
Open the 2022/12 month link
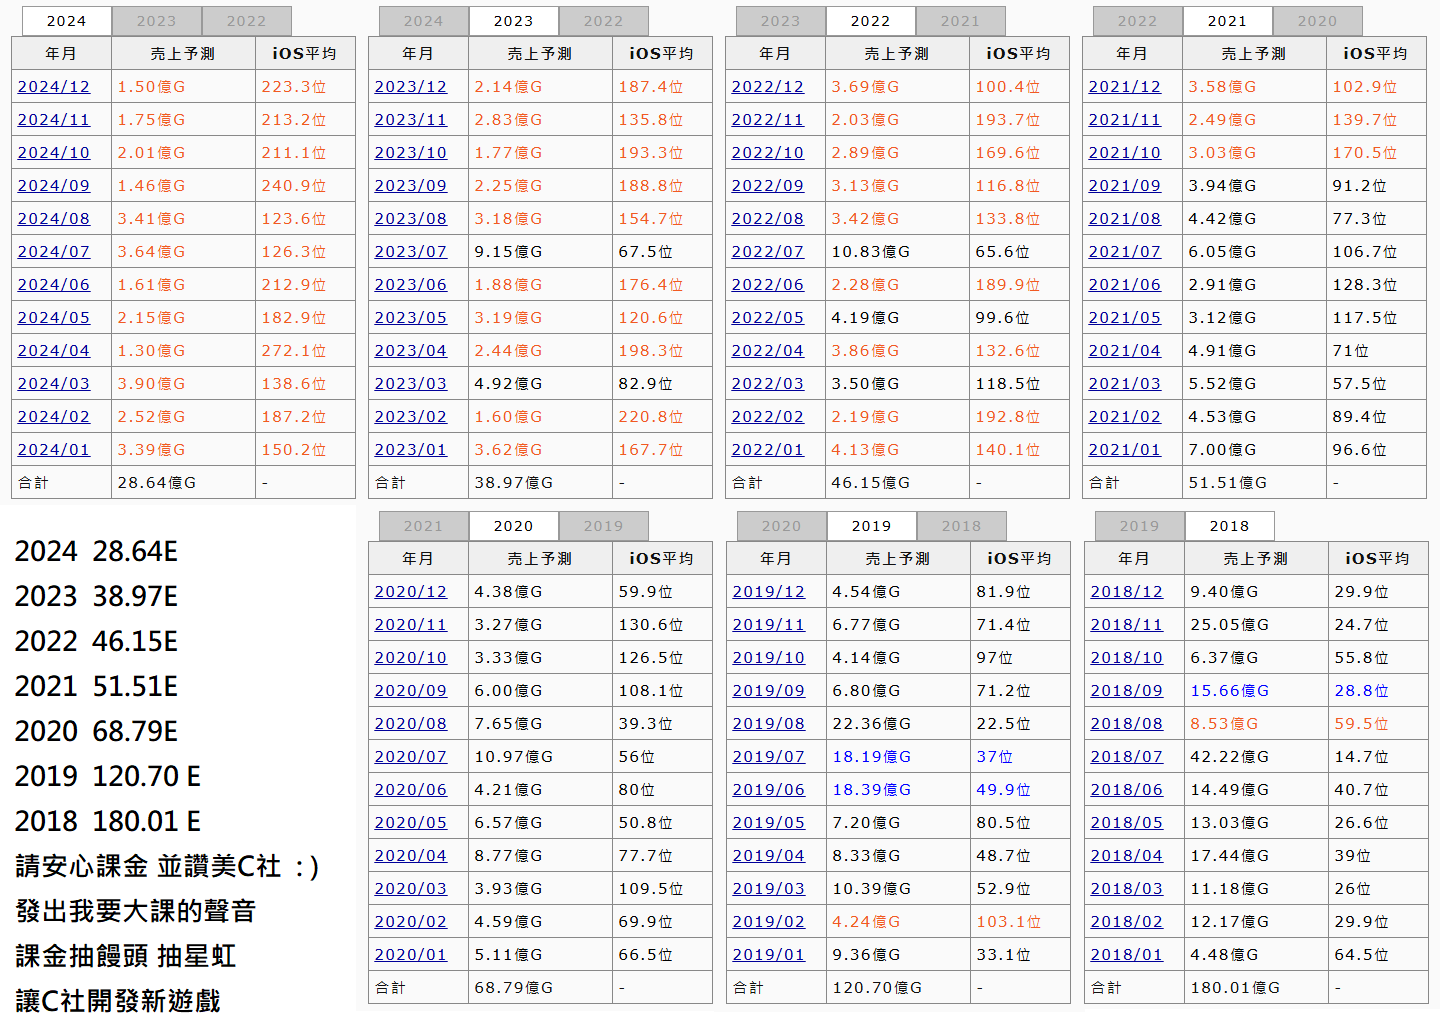tap(768, 87)
